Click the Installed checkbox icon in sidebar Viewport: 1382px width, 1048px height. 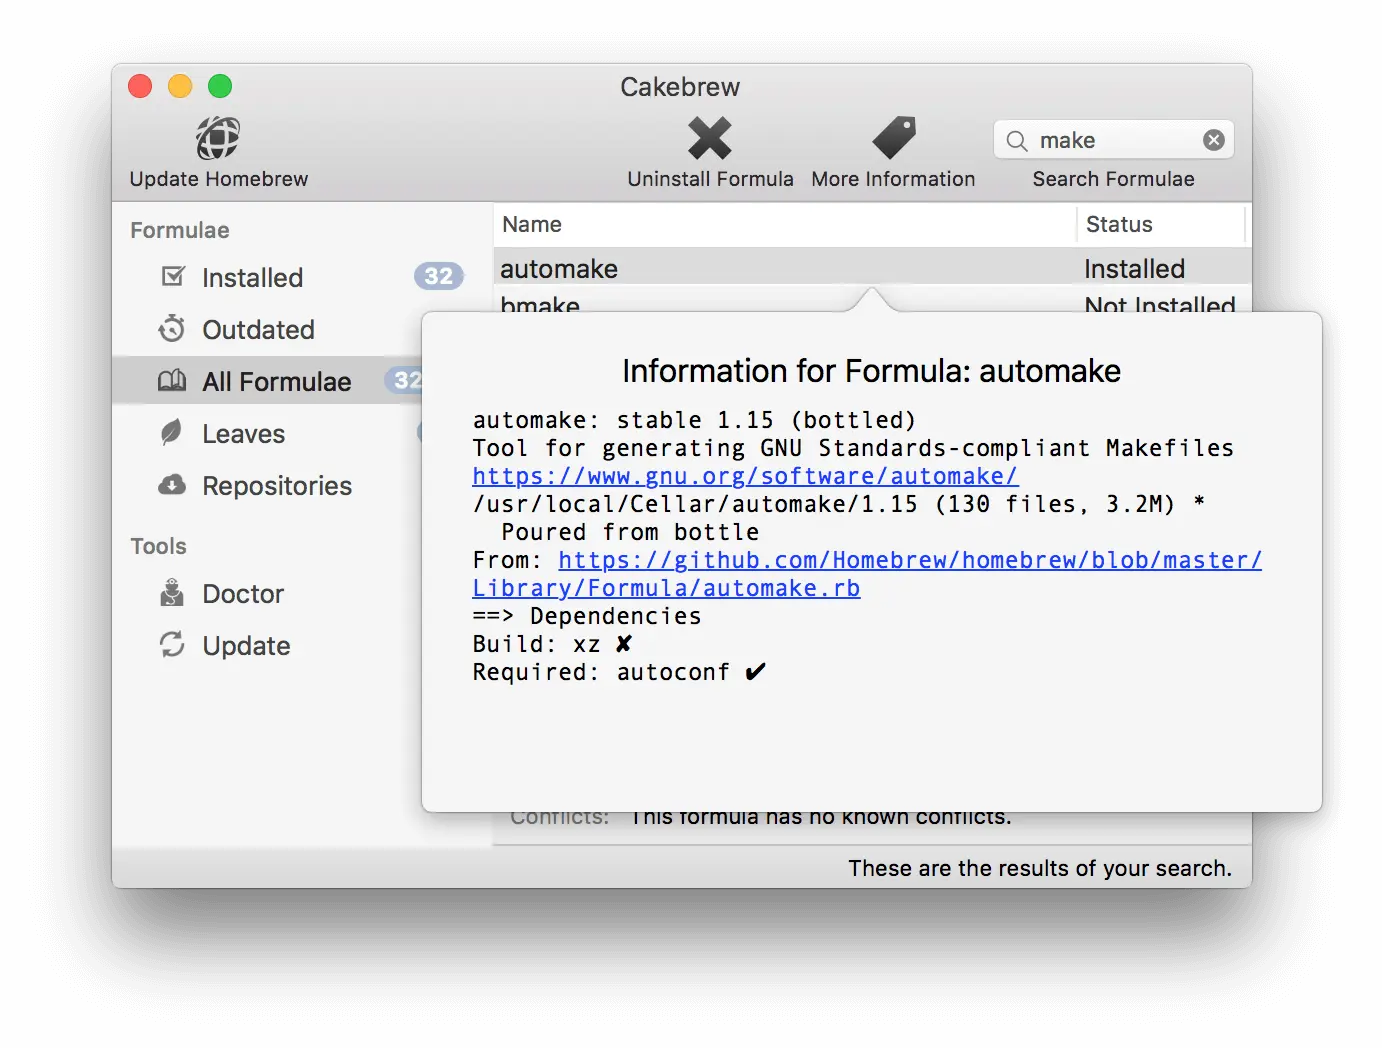click(x=173, y=276)
